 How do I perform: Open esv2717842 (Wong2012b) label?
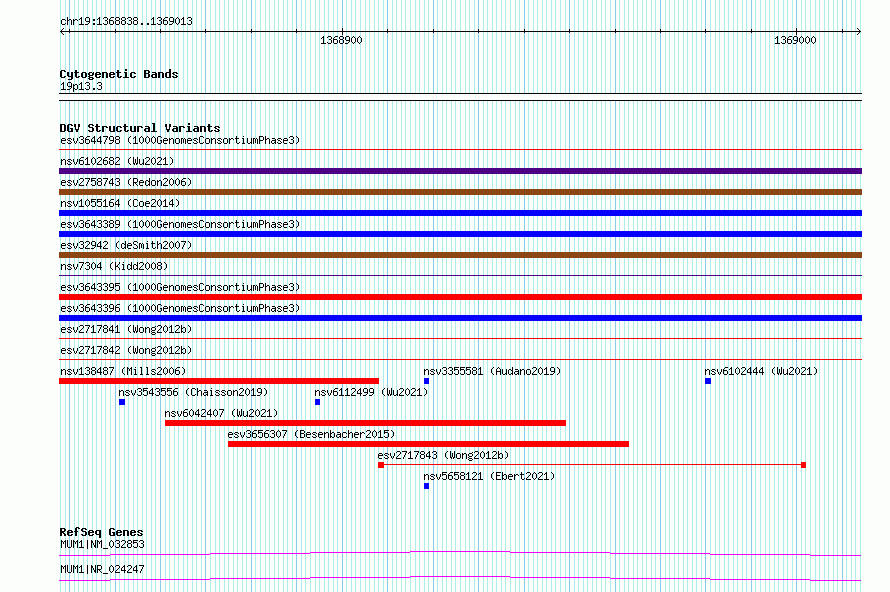126,350
